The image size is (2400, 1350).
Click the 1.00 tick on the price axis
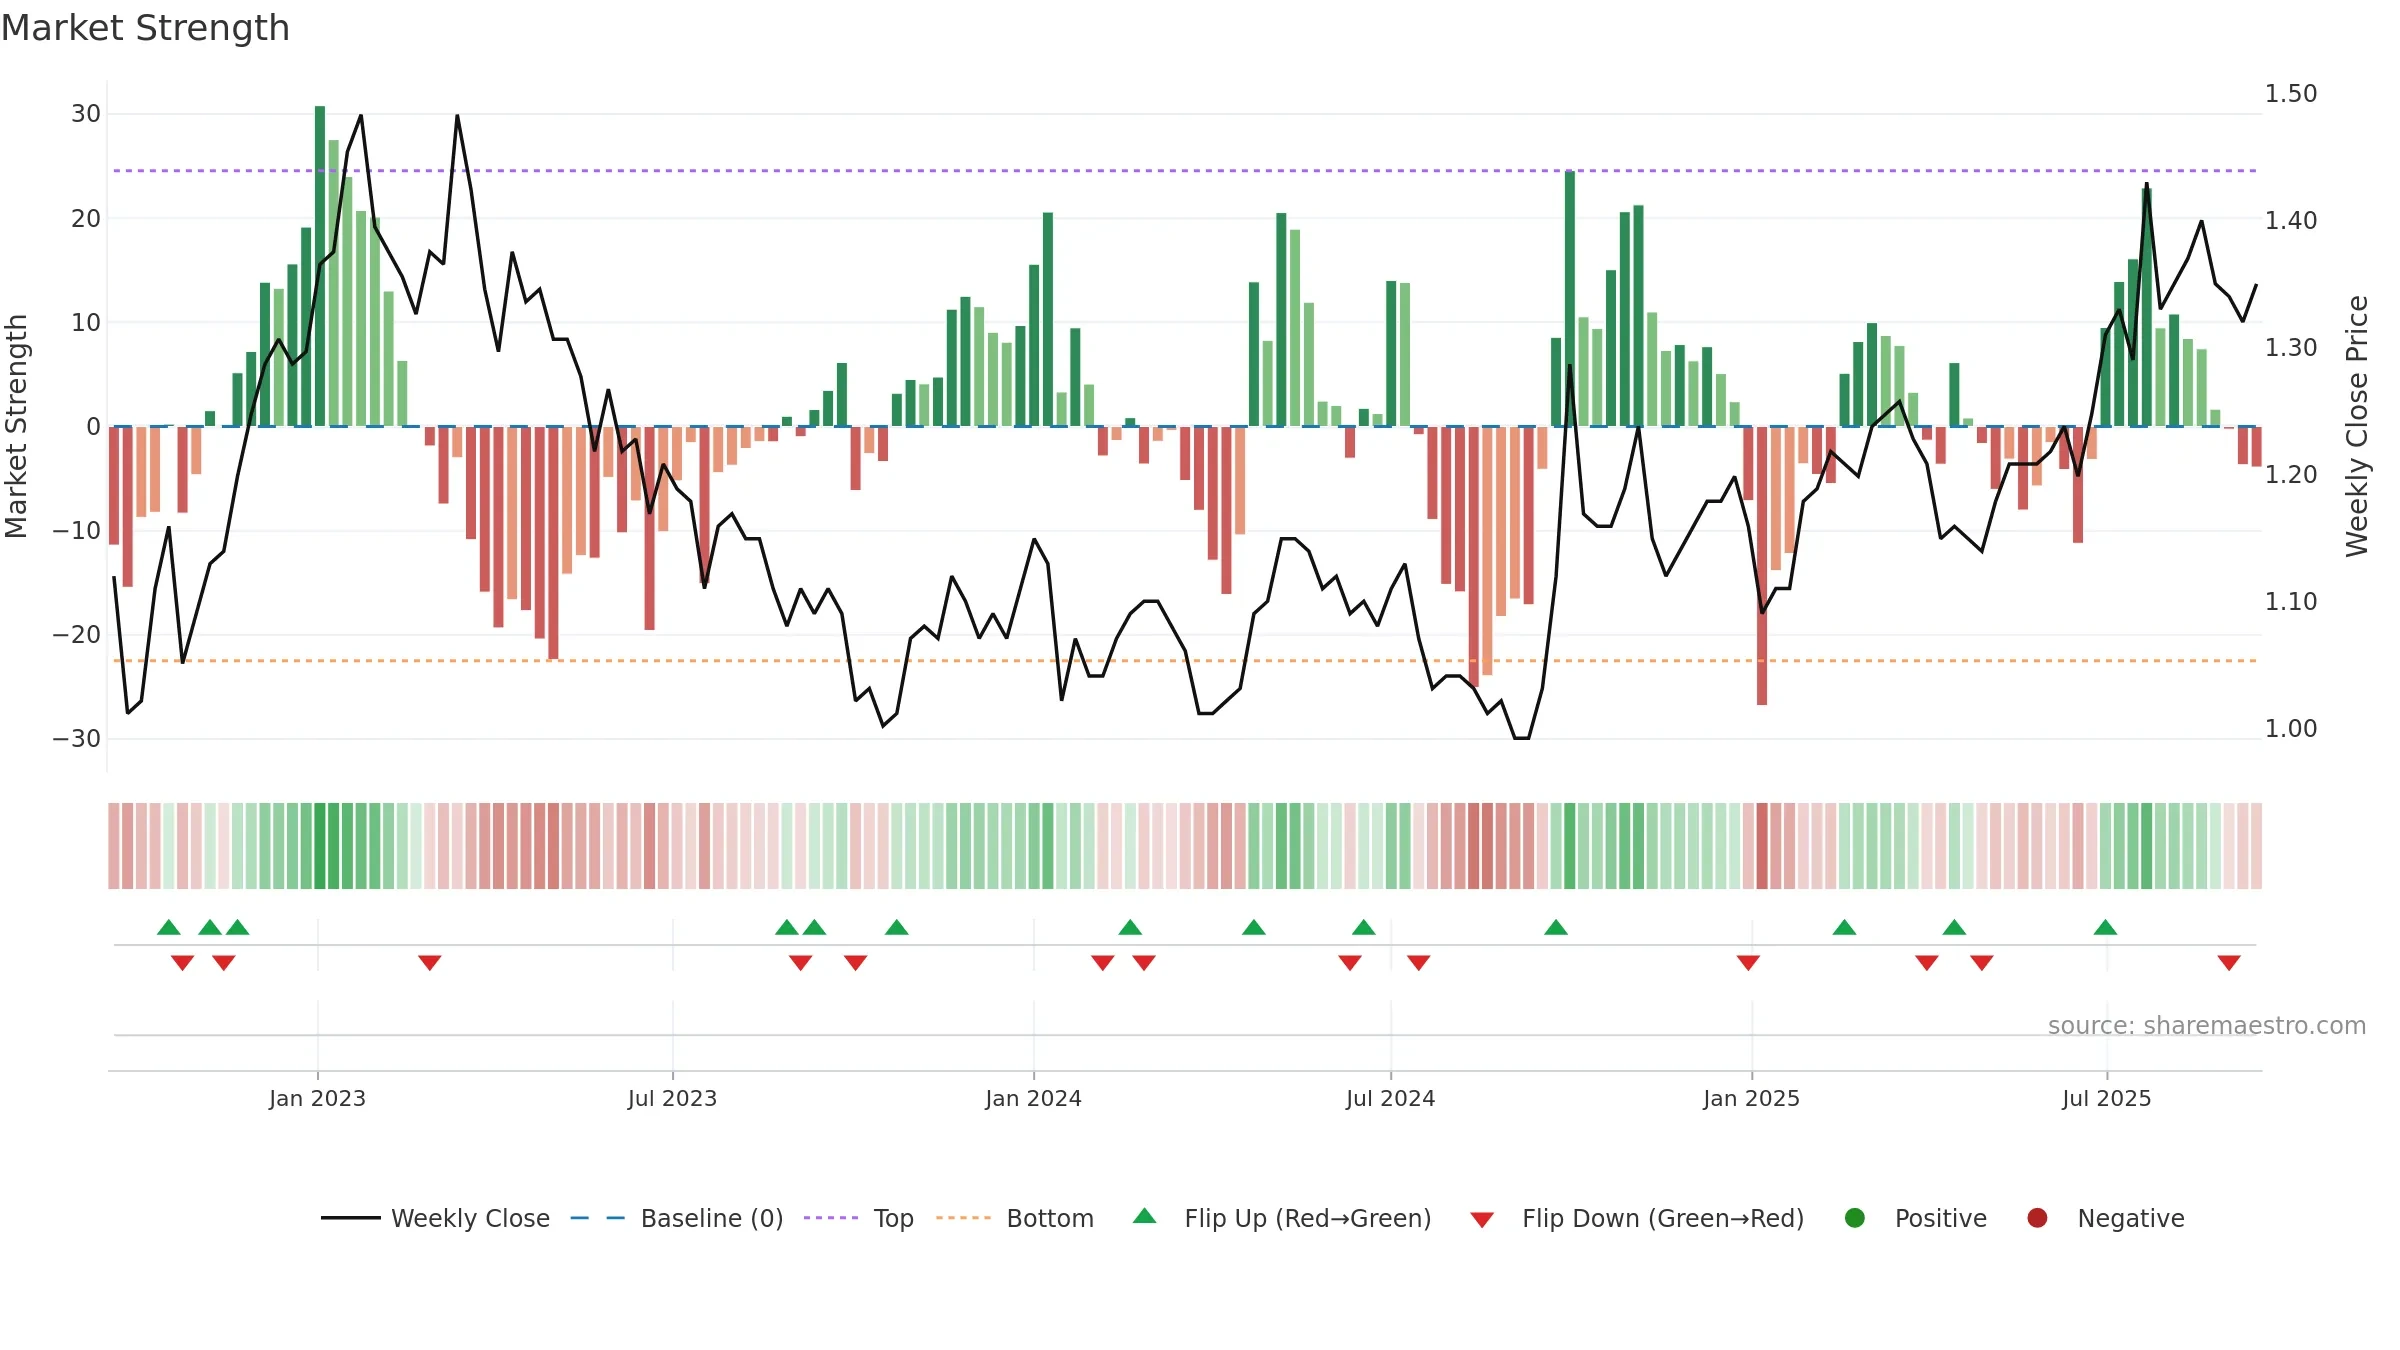2291,729
